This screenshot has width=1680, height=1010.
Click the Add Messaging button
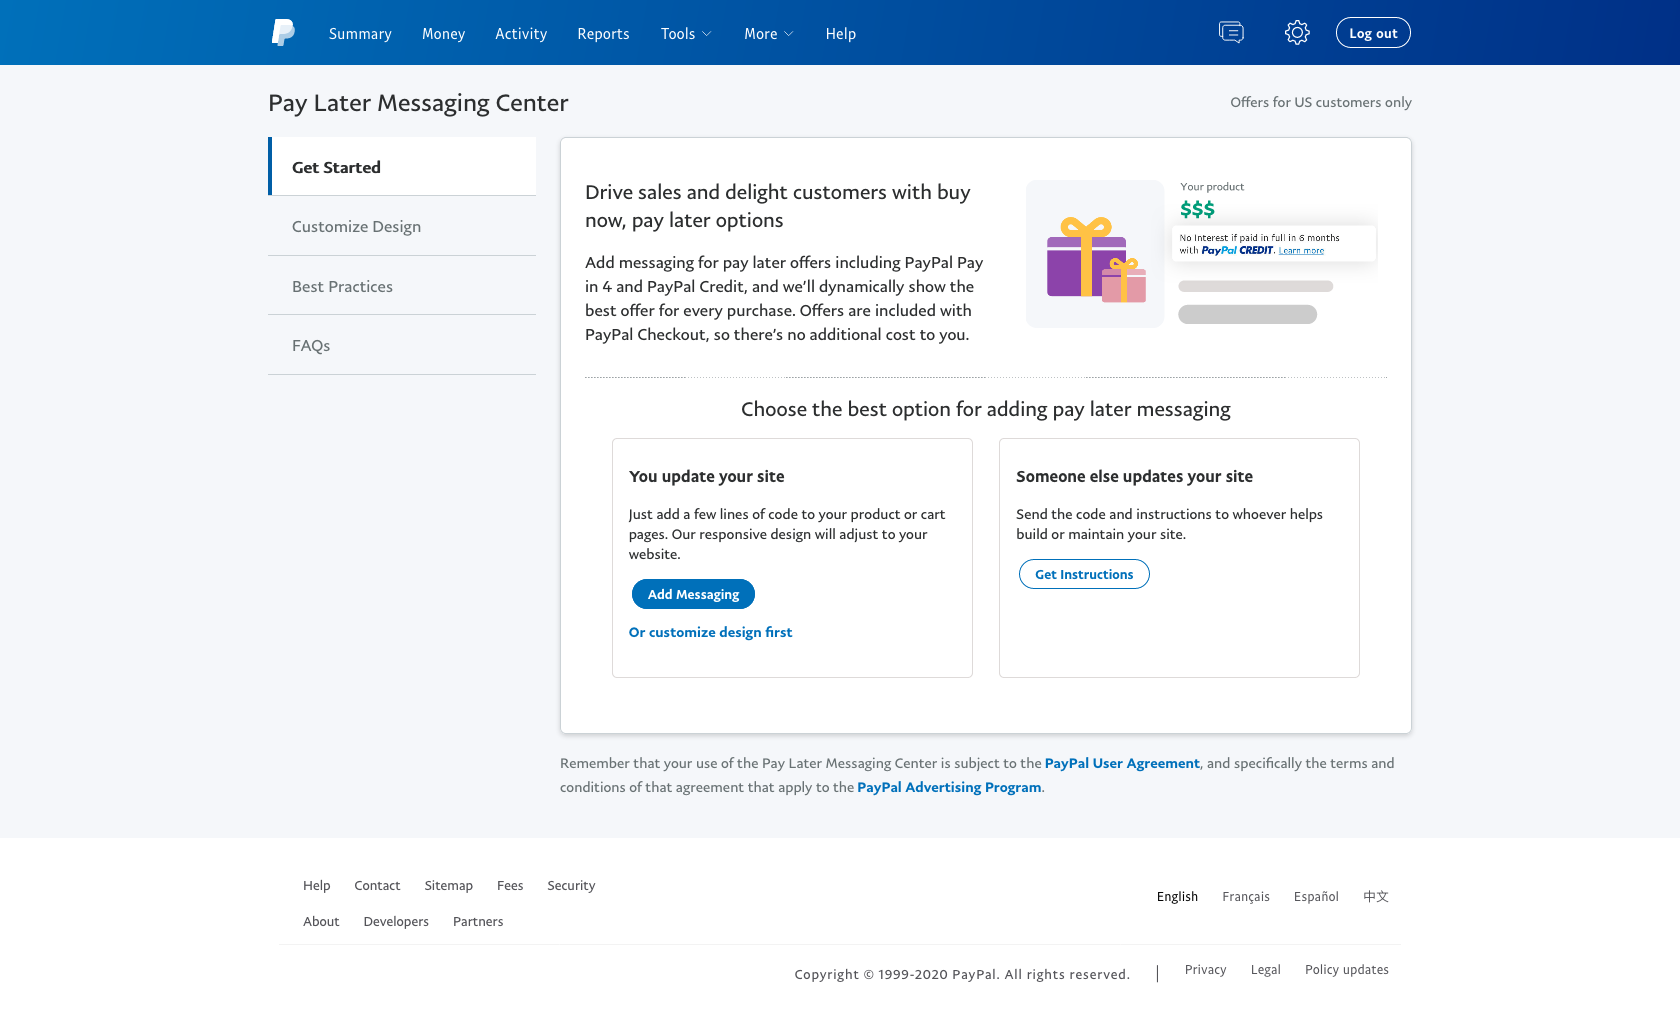693,594
